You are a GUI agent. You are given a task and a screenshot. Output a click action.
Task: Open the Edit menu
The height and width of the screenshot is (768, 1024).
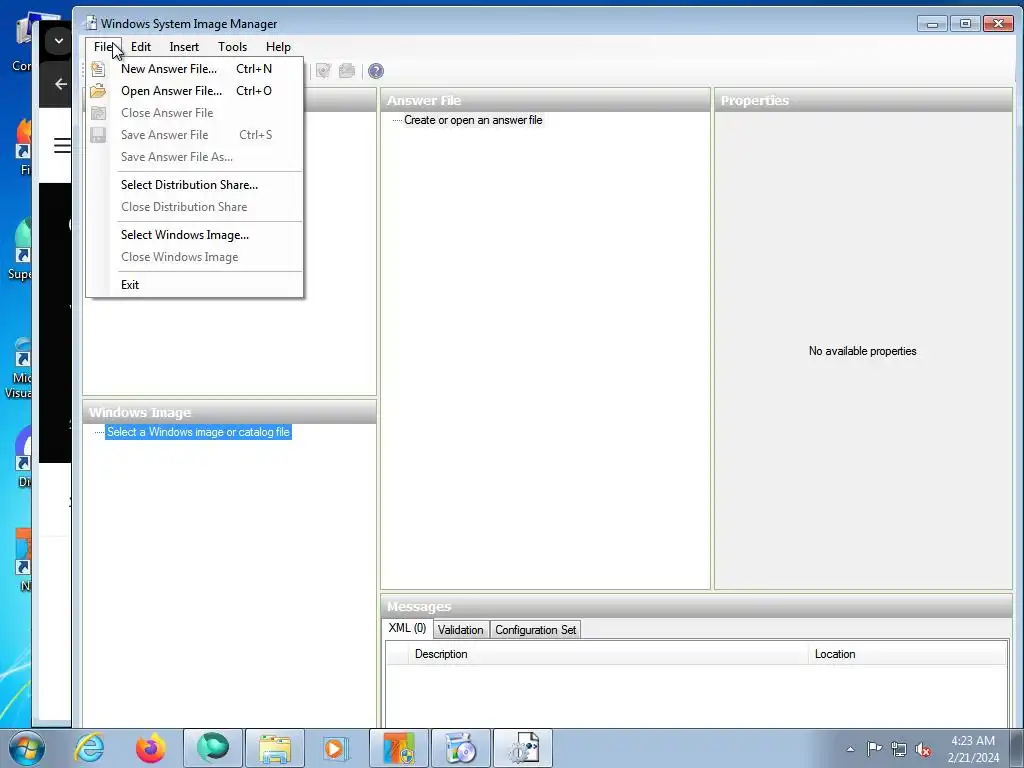coord(140,47)
